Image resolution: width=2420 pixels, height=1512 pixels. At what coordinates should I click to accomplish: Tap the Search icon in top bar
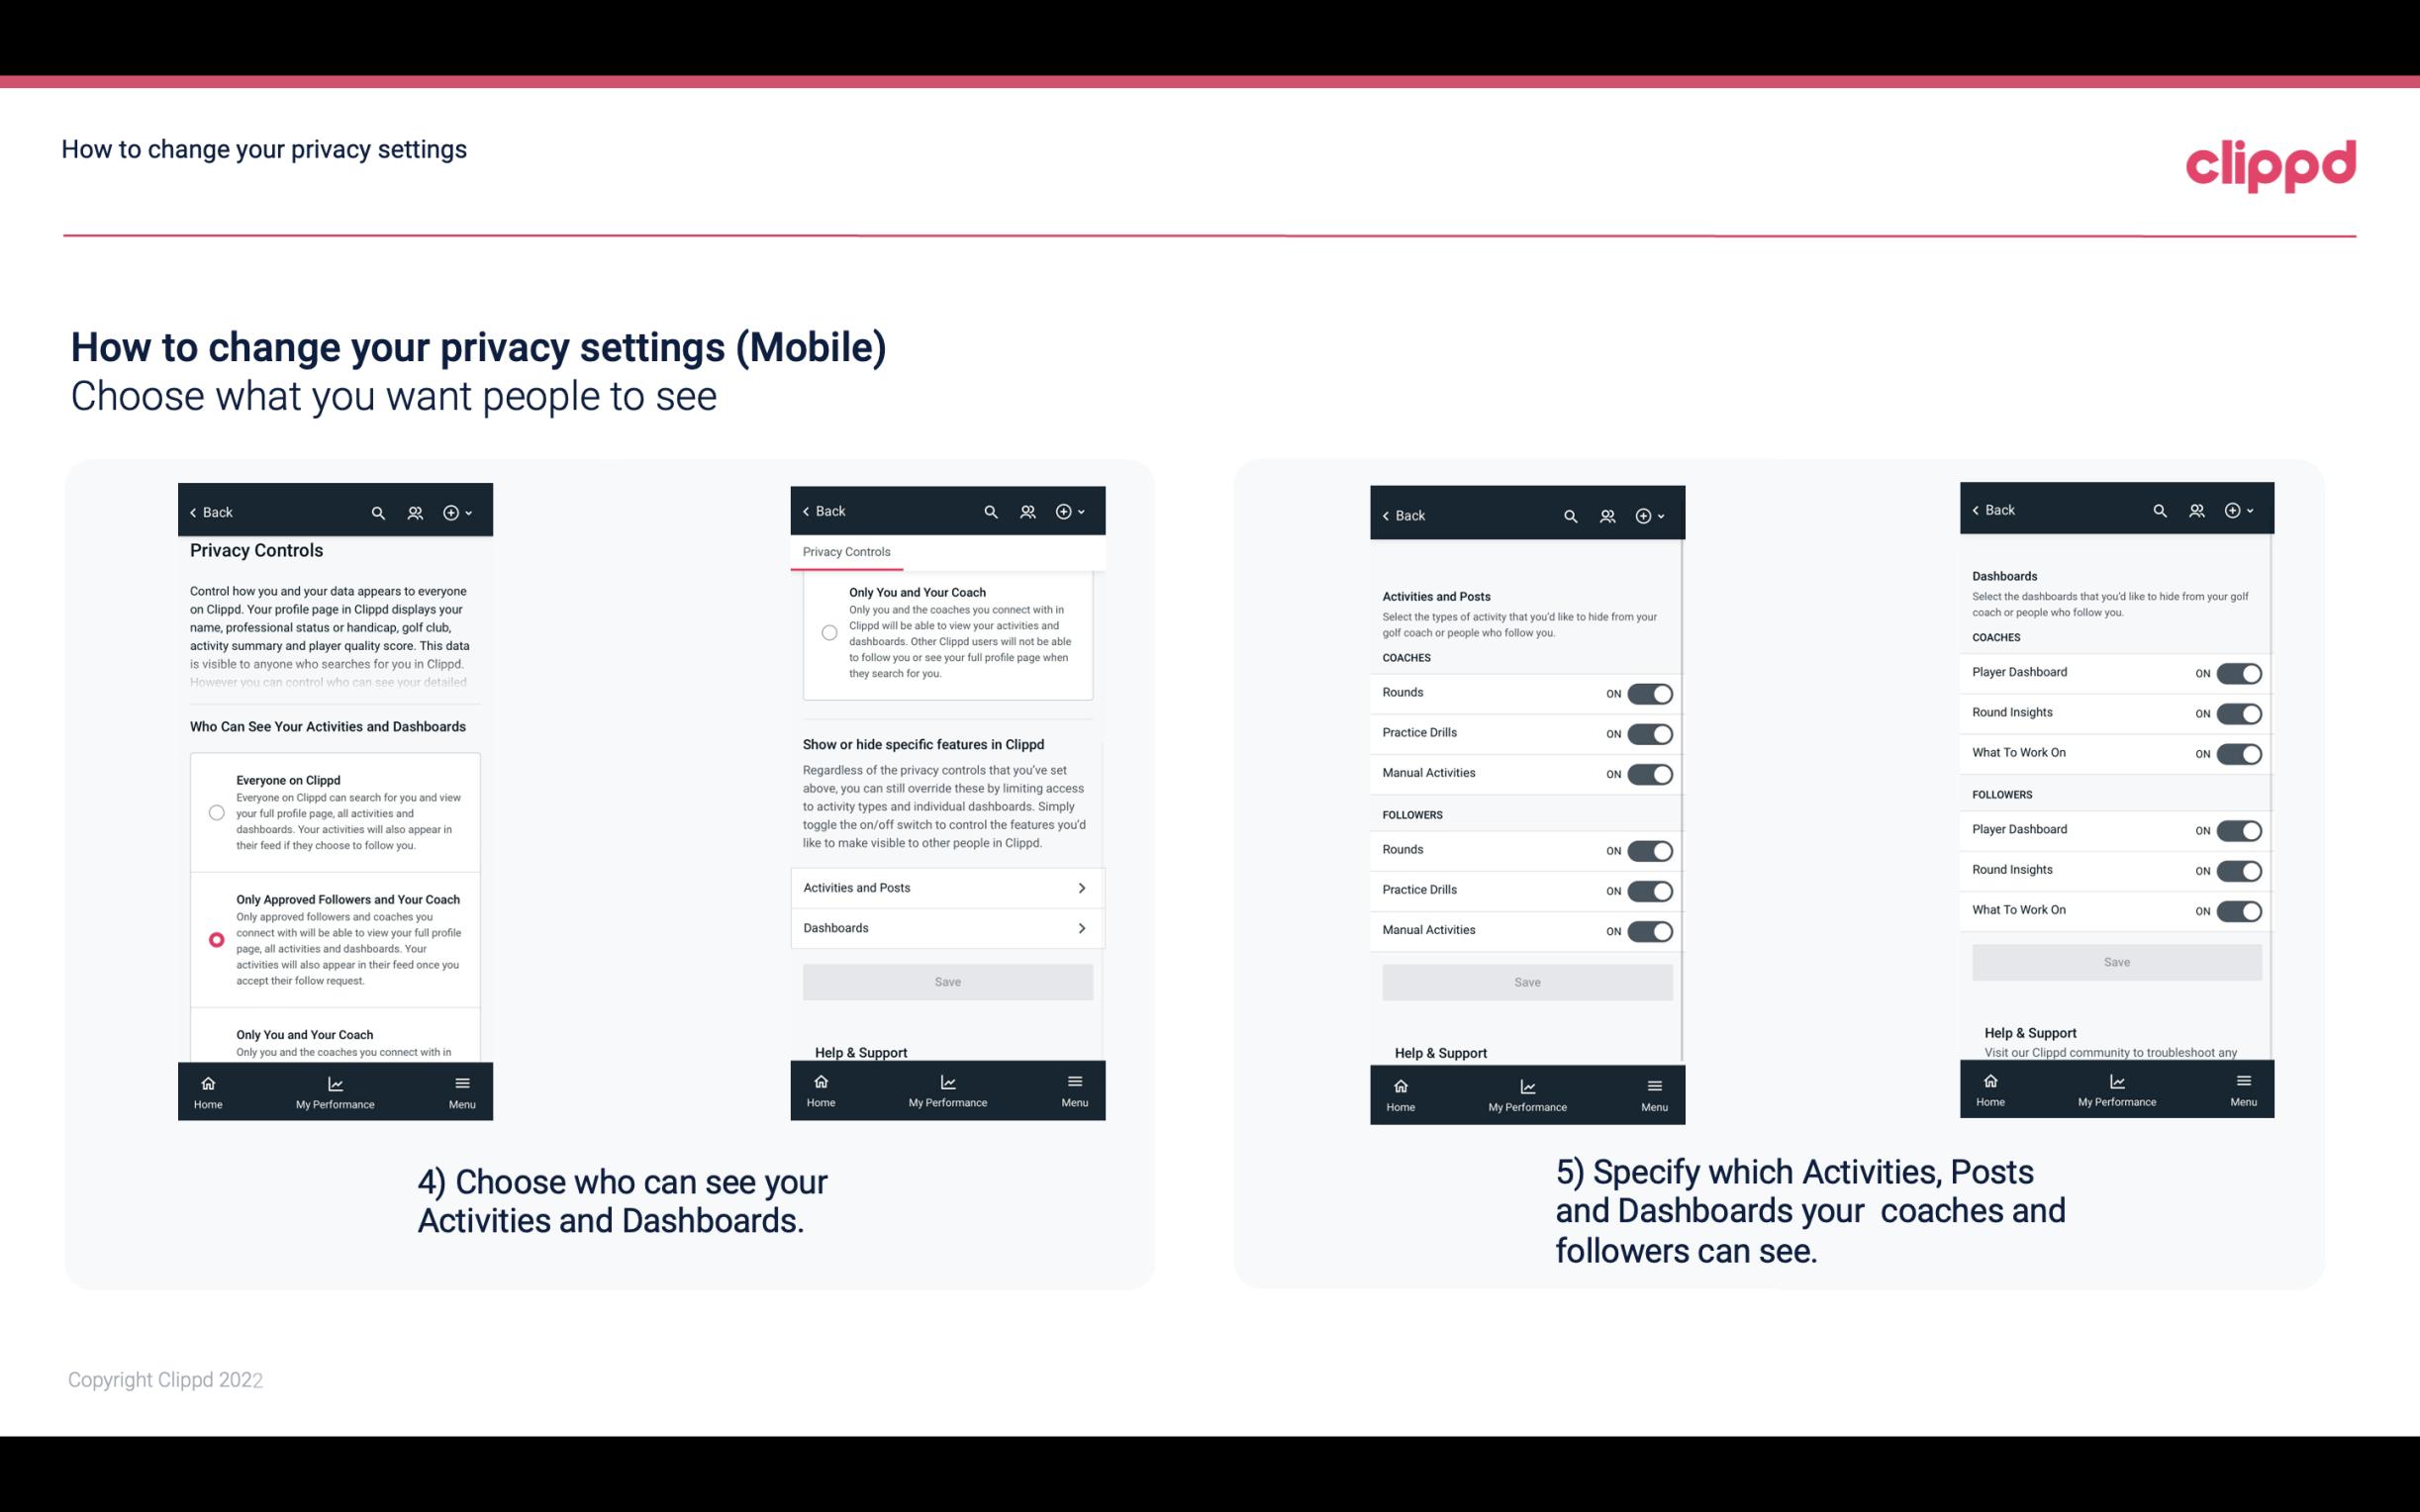(378, 511)
